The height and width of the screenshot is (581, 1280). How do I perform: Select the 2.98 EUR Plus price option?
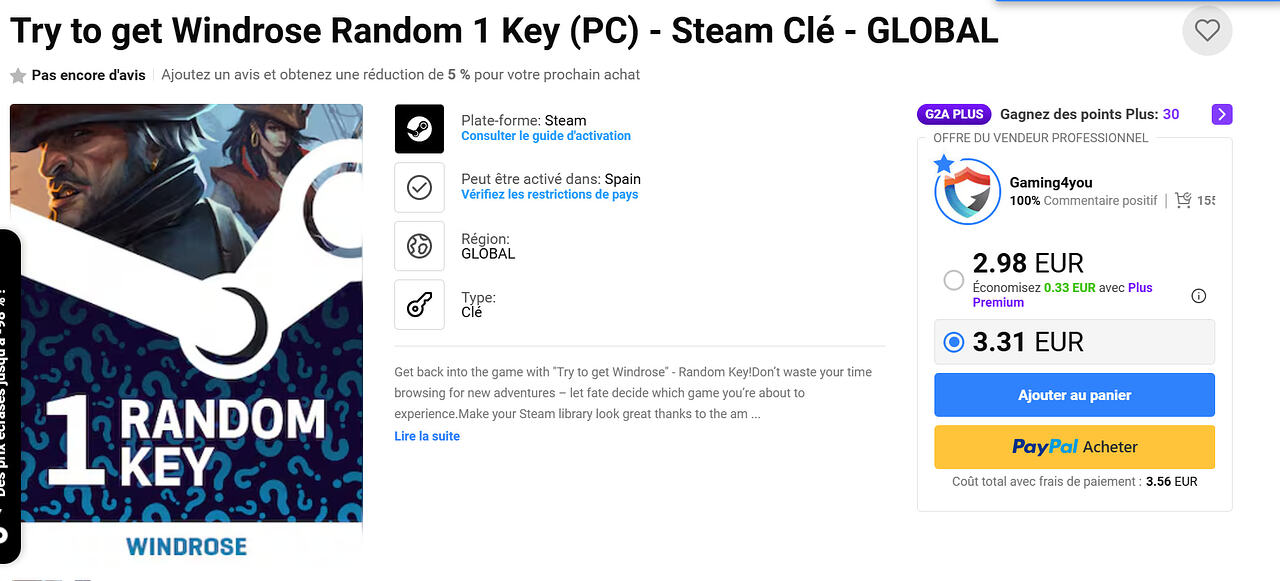[954, 281]
